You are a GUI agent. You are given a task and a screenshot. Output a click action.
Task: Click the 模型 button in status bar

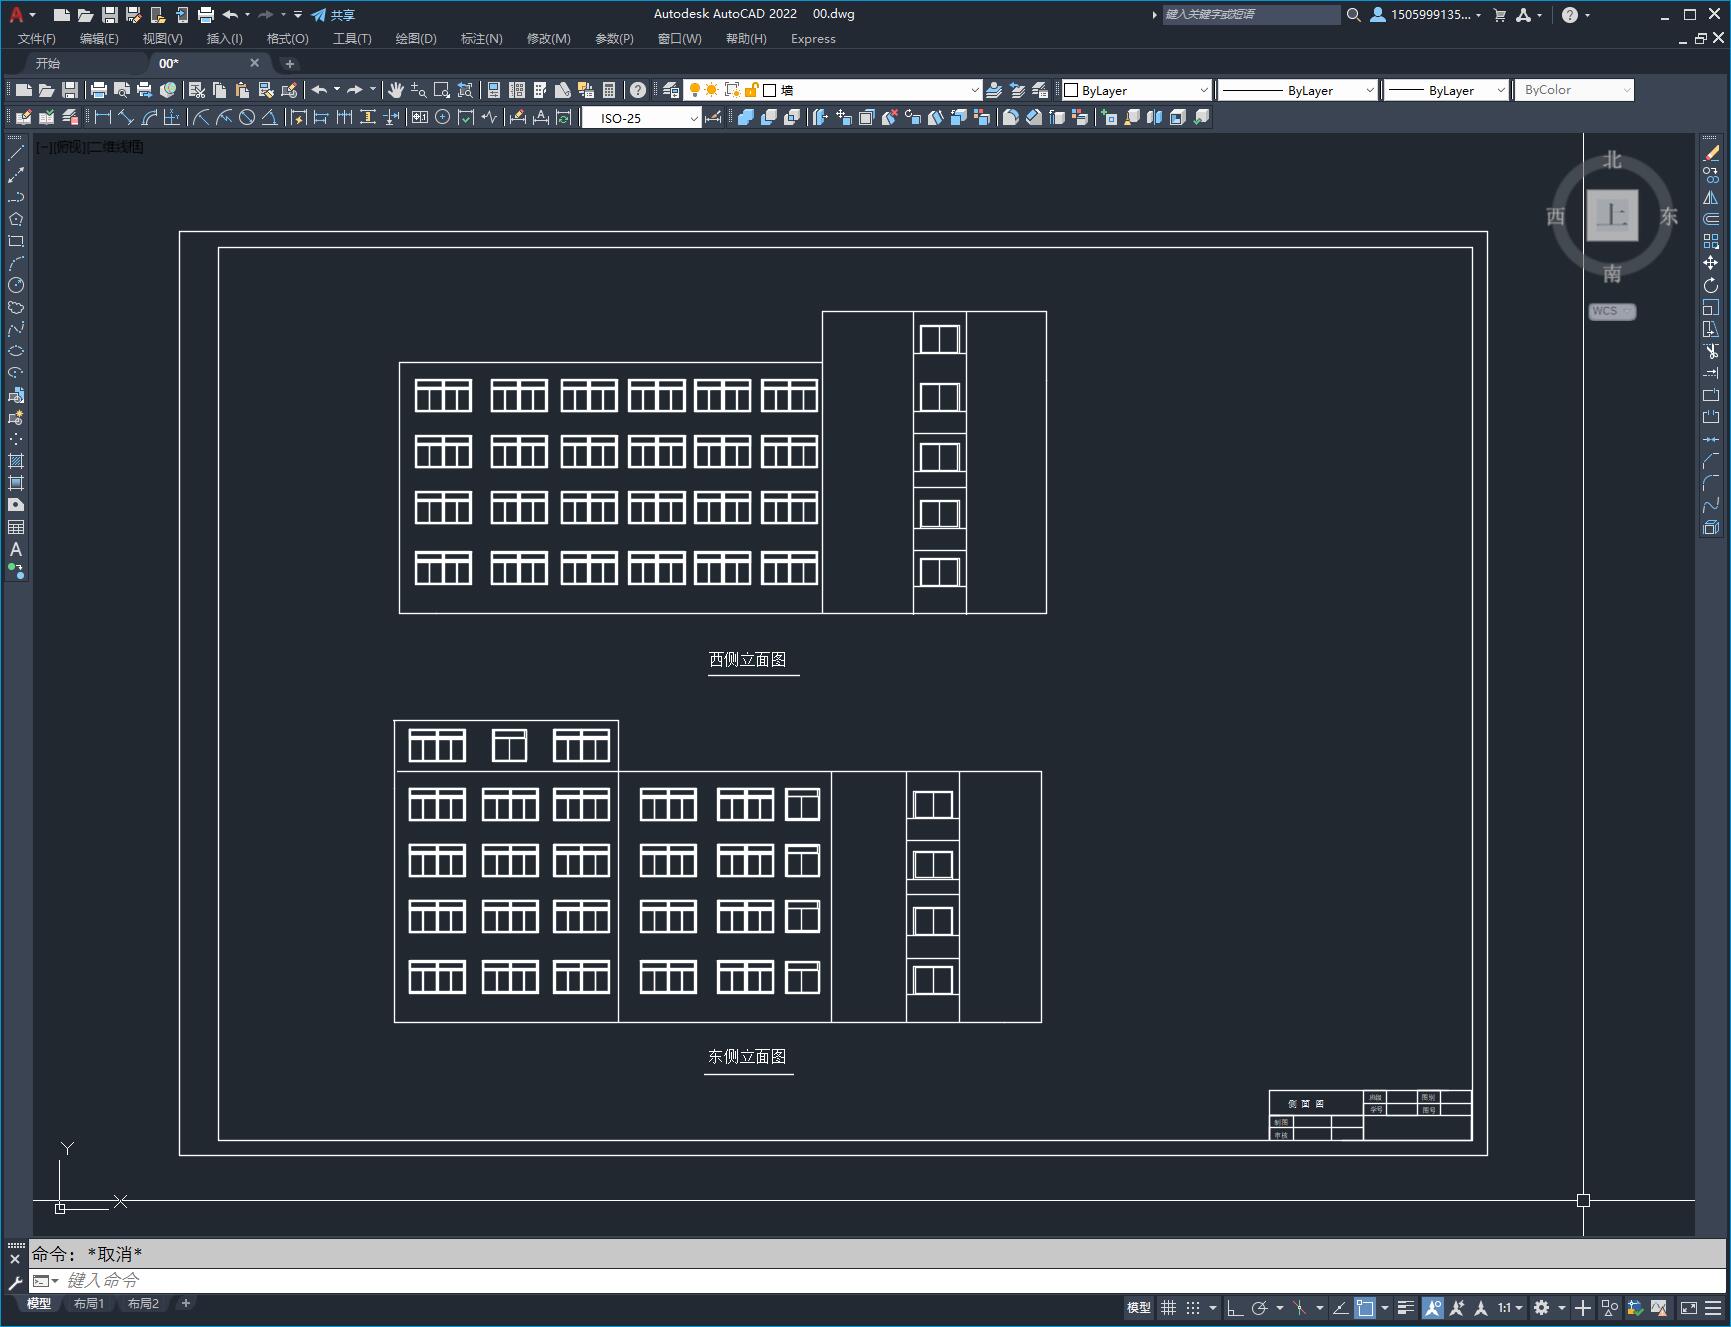click(x=1139, y=1307)
